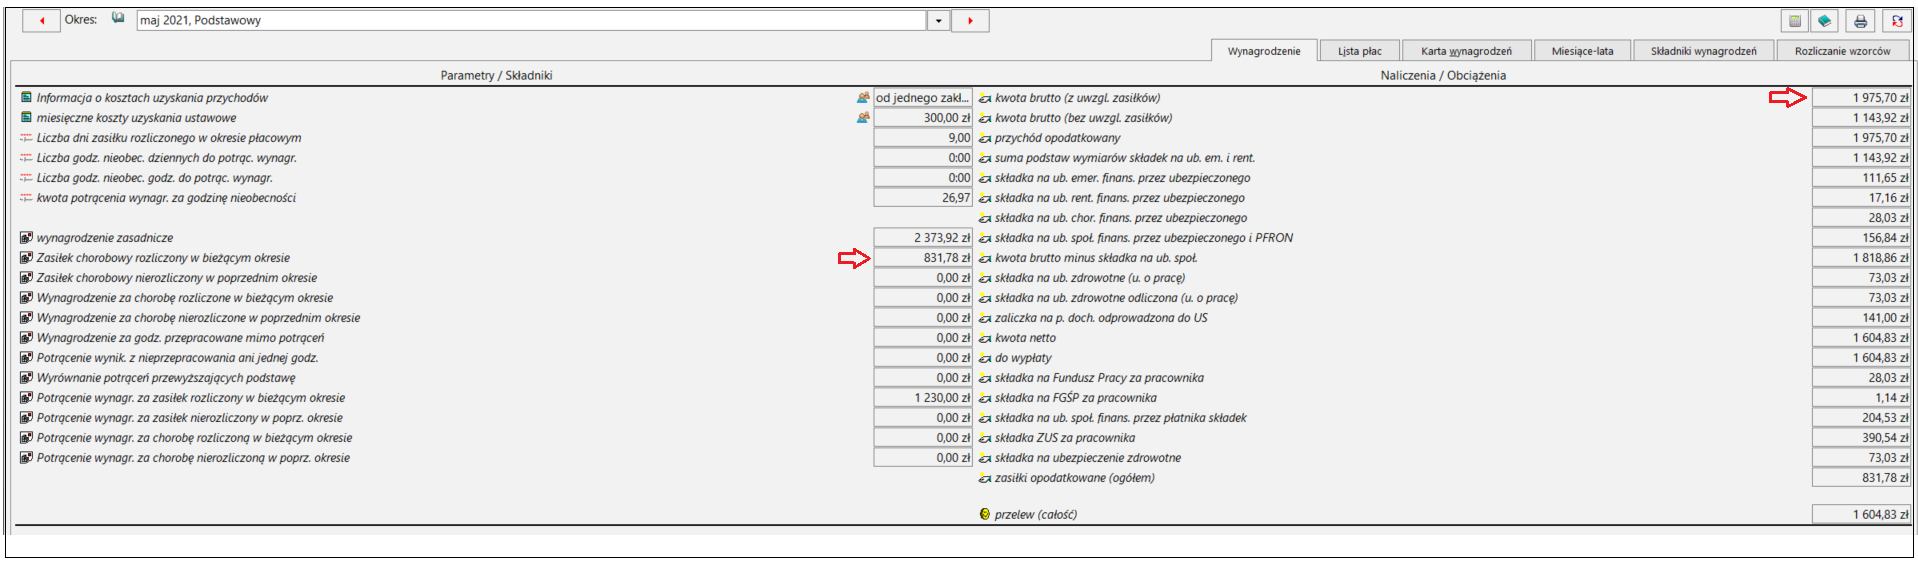Image resolution: width=1918 pixels, height=567 pixels.
Task: Click the icon before 'wynagrodzenie zasadnicze'
Action: [x=26, y=238]
